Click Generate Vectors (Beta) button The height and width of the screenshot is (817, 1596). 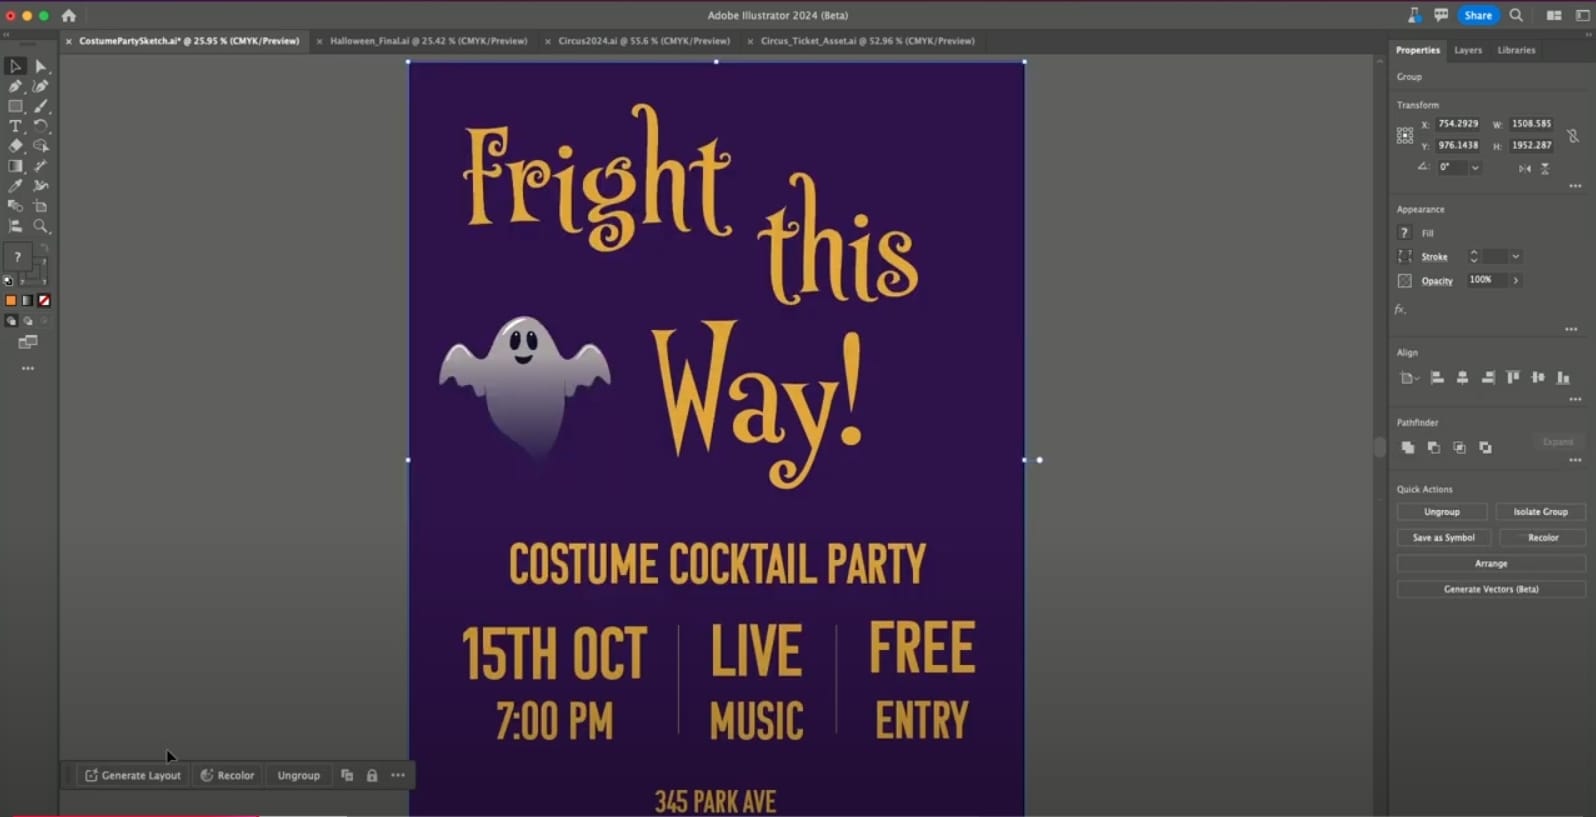(x=1491, y=590)
